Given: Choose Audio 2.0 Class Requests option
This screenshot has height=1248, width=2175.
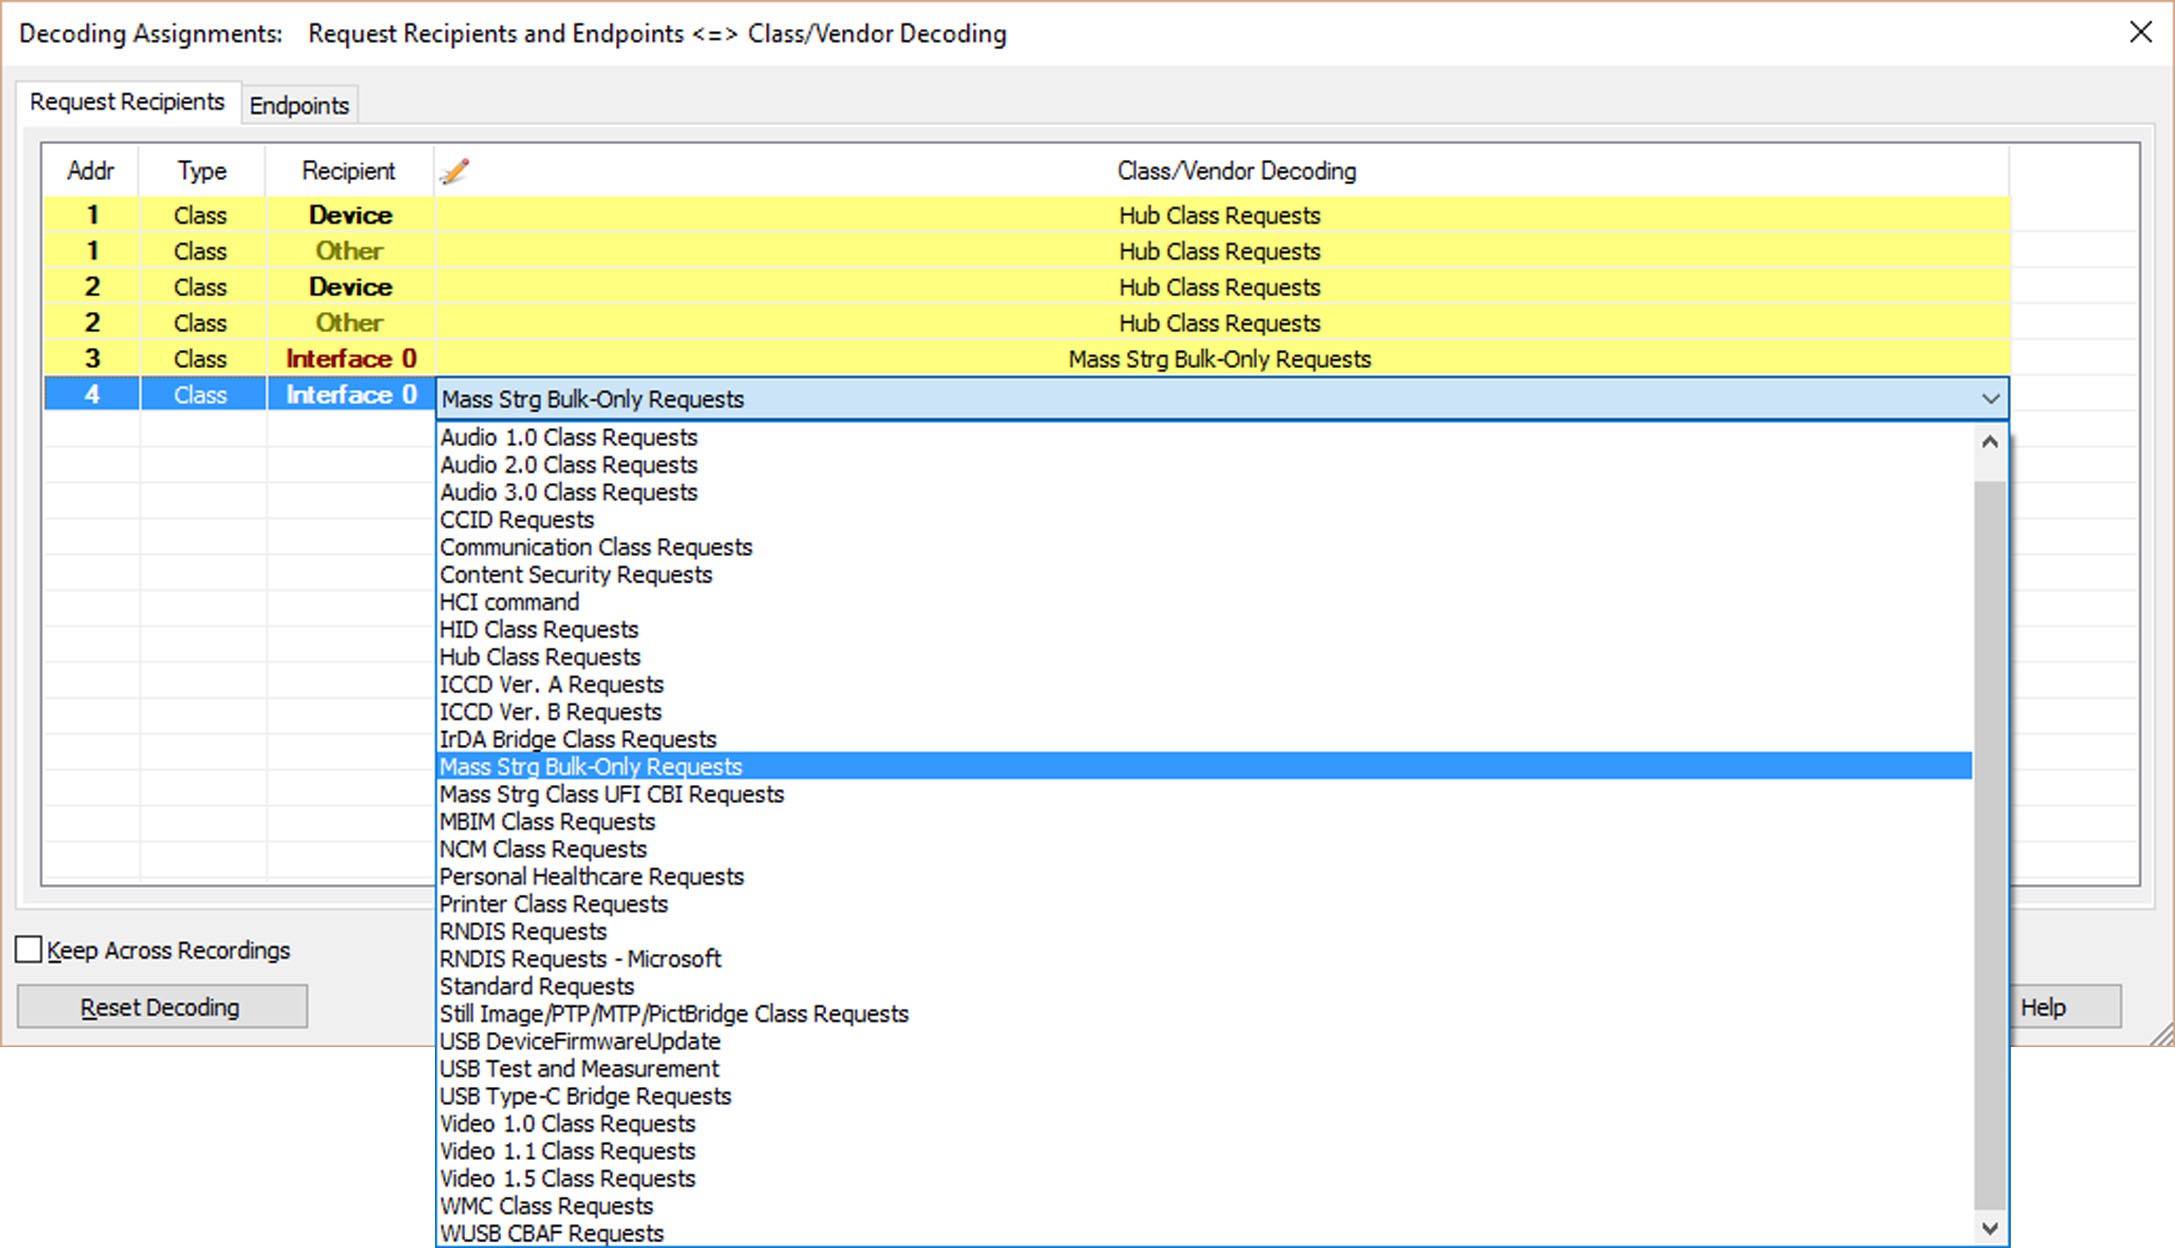Looking at the screenshot, I should 1205,465.
